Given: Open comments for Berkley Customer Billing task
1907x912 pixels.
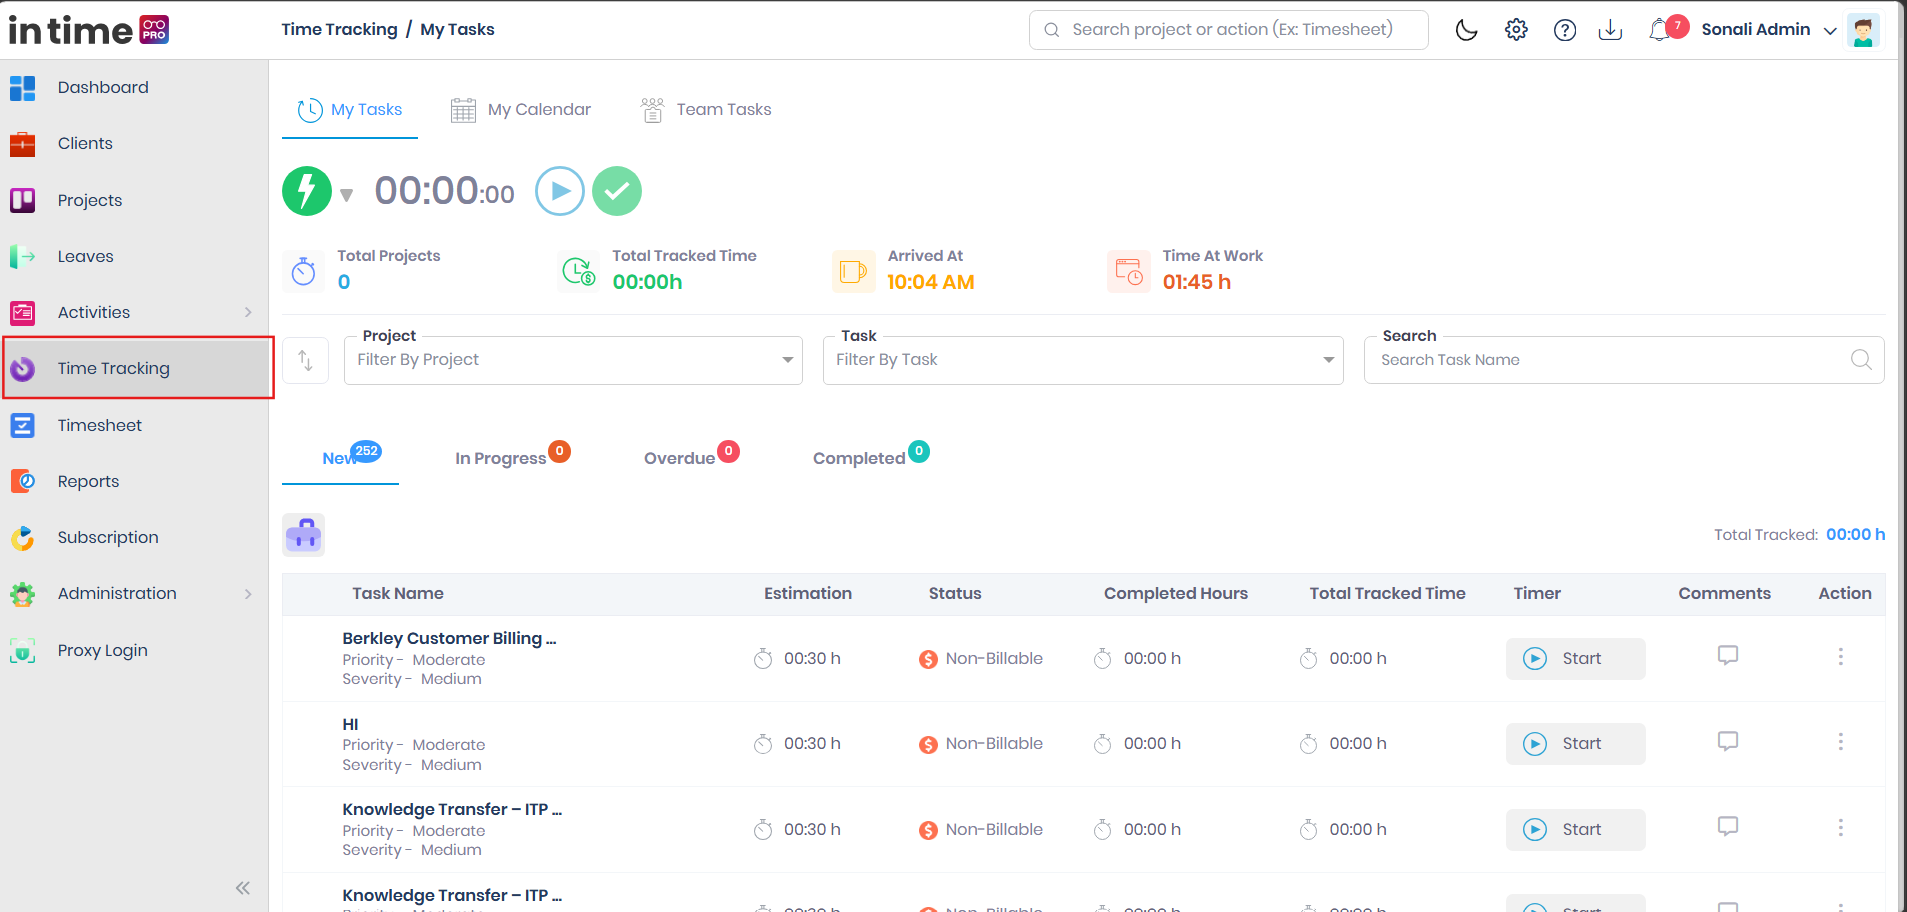Looking at the screenshot, I should click(x=1728, y=656).
